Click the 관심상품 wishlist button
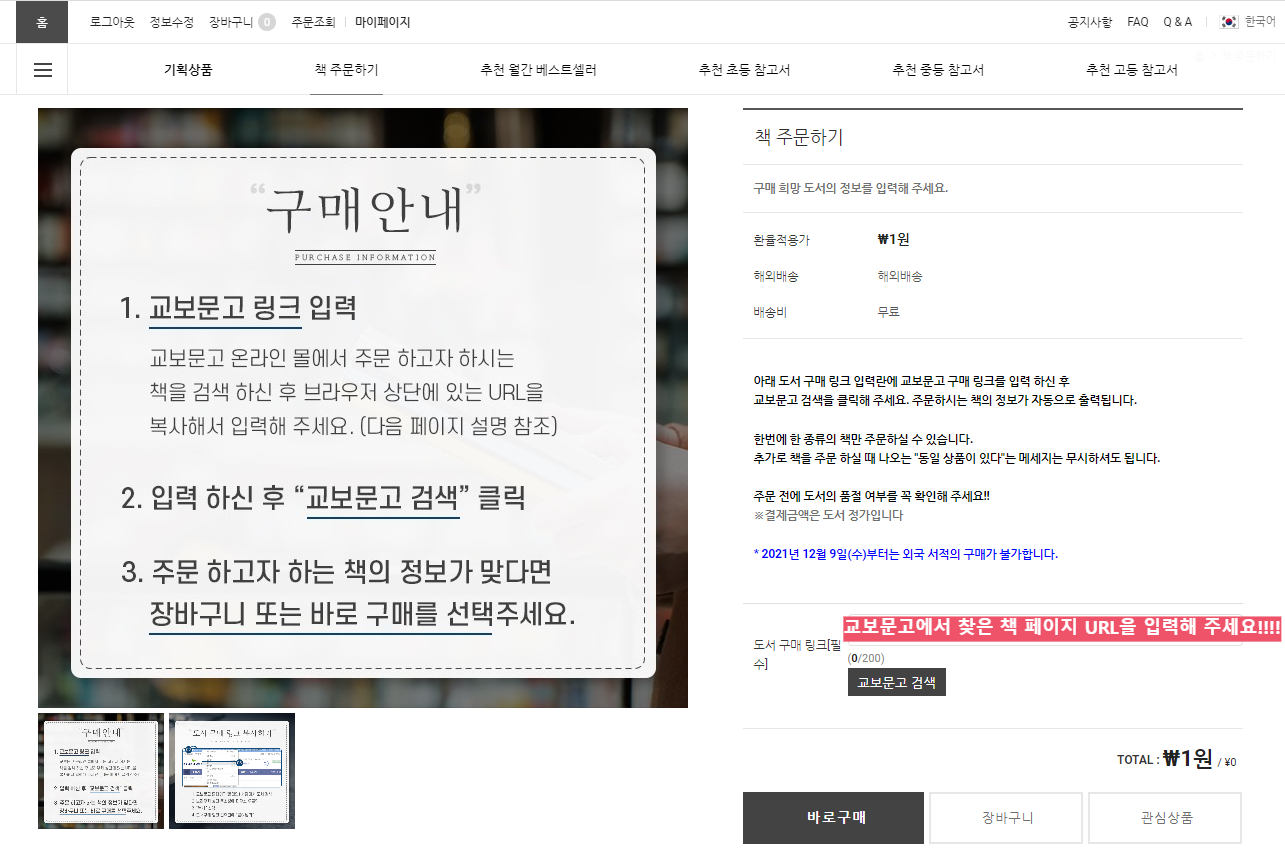 (1165, 817)
